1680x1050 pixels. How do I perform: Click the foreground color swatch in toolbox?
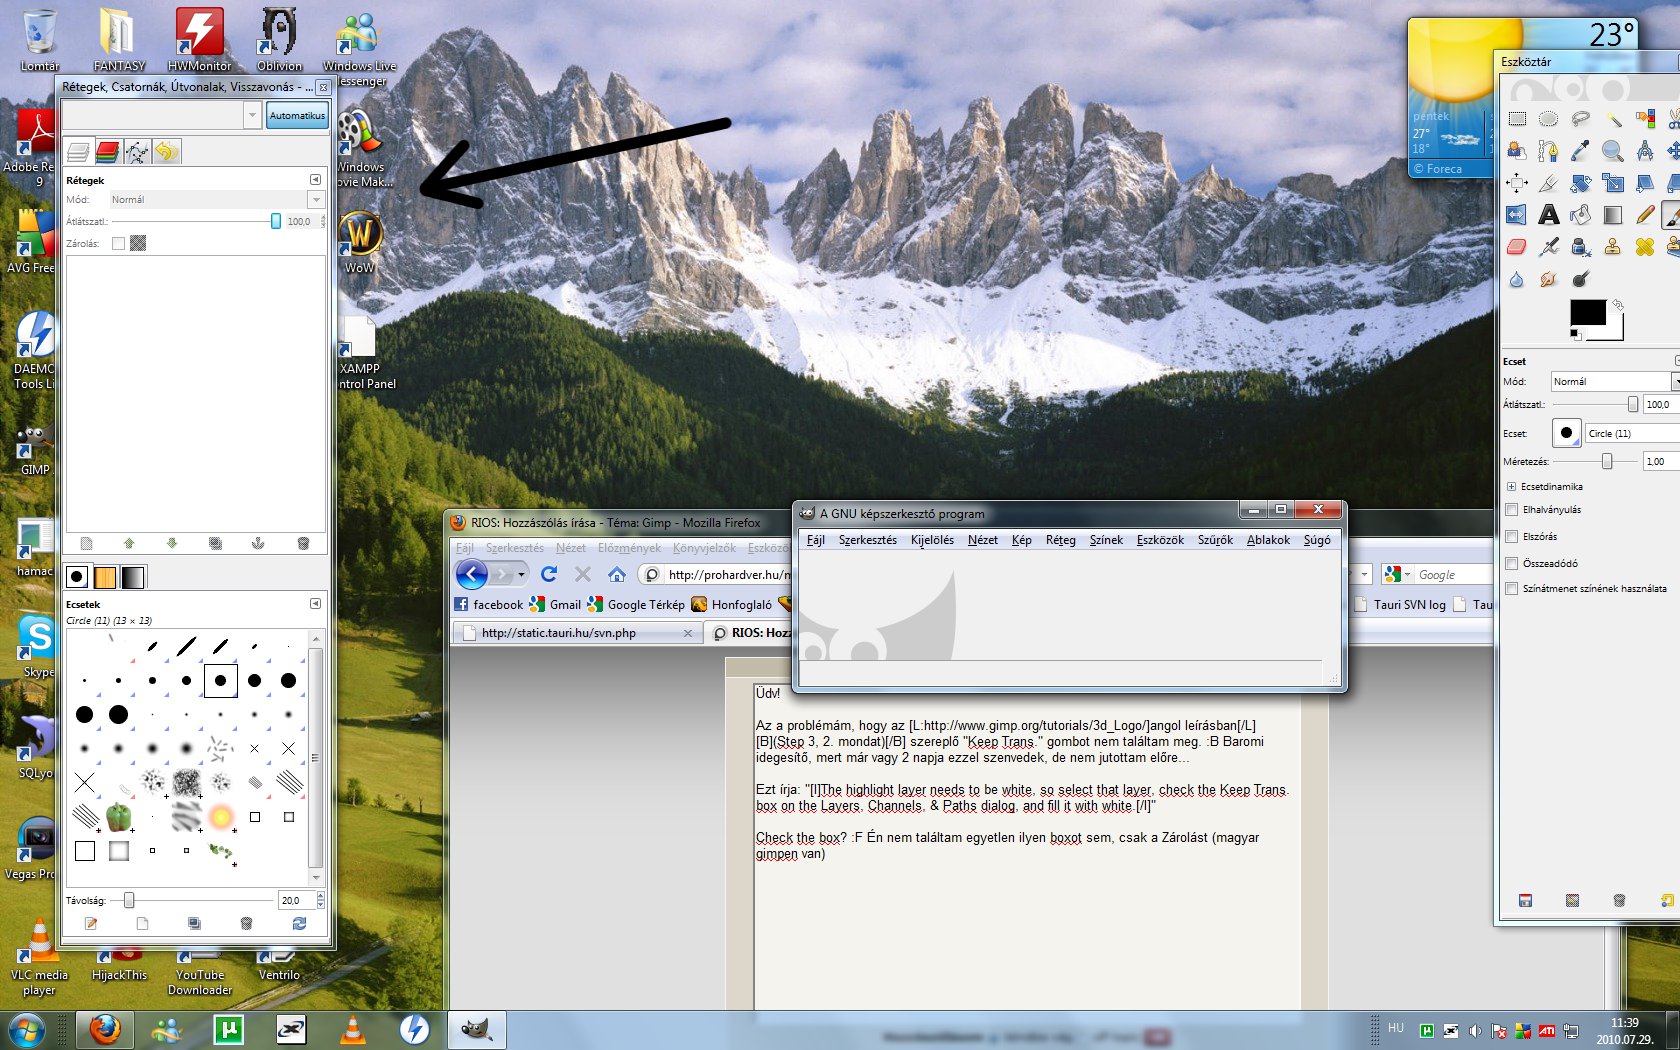tap(1587, 312)
